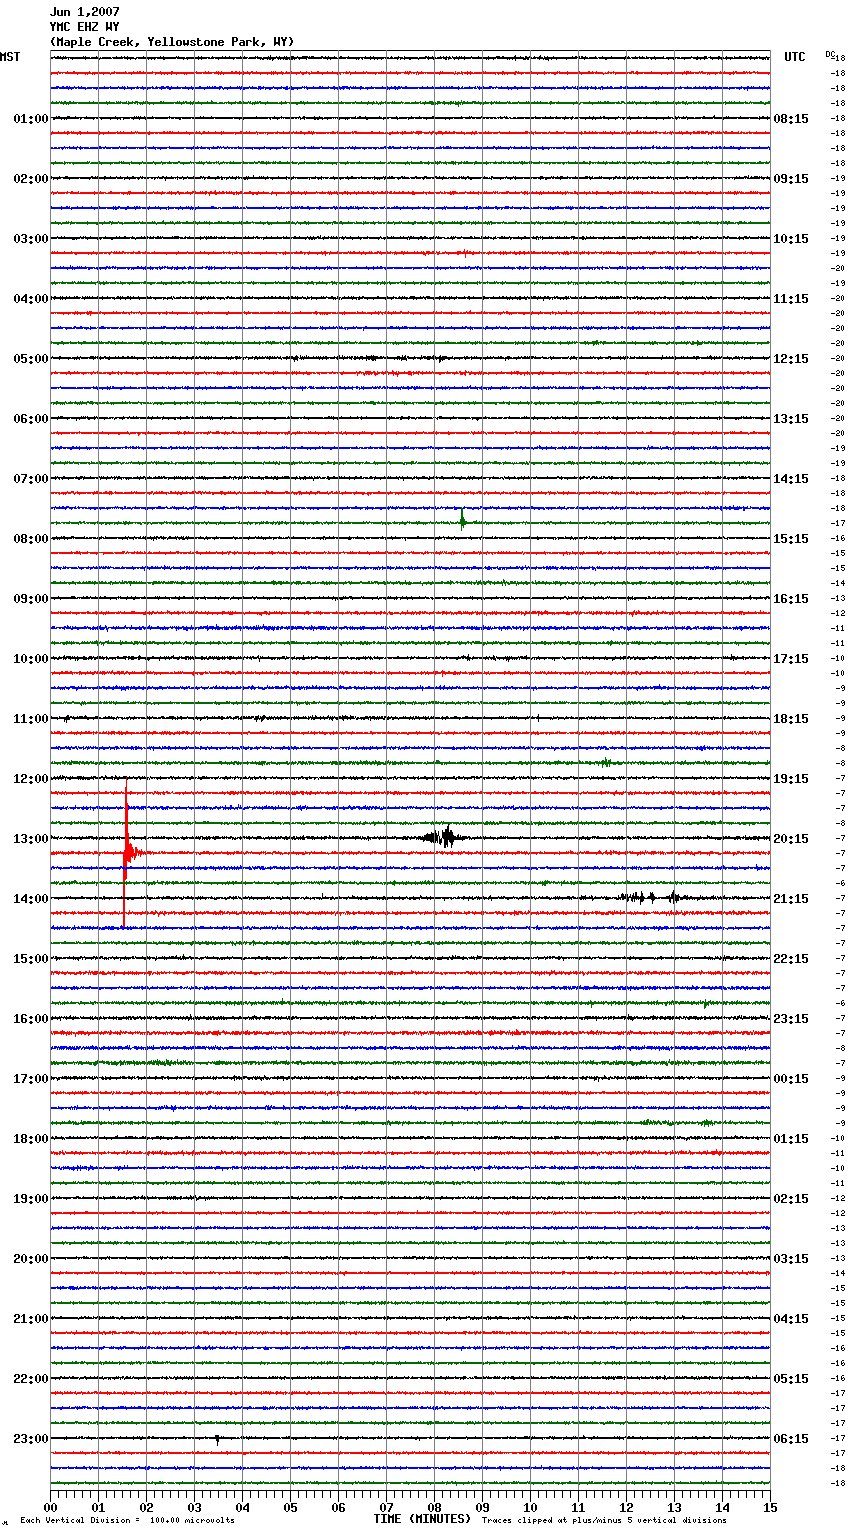Select the 10:00 MST time label
Viewport: 850px width, 1534px height.
[x=30, y=659]
